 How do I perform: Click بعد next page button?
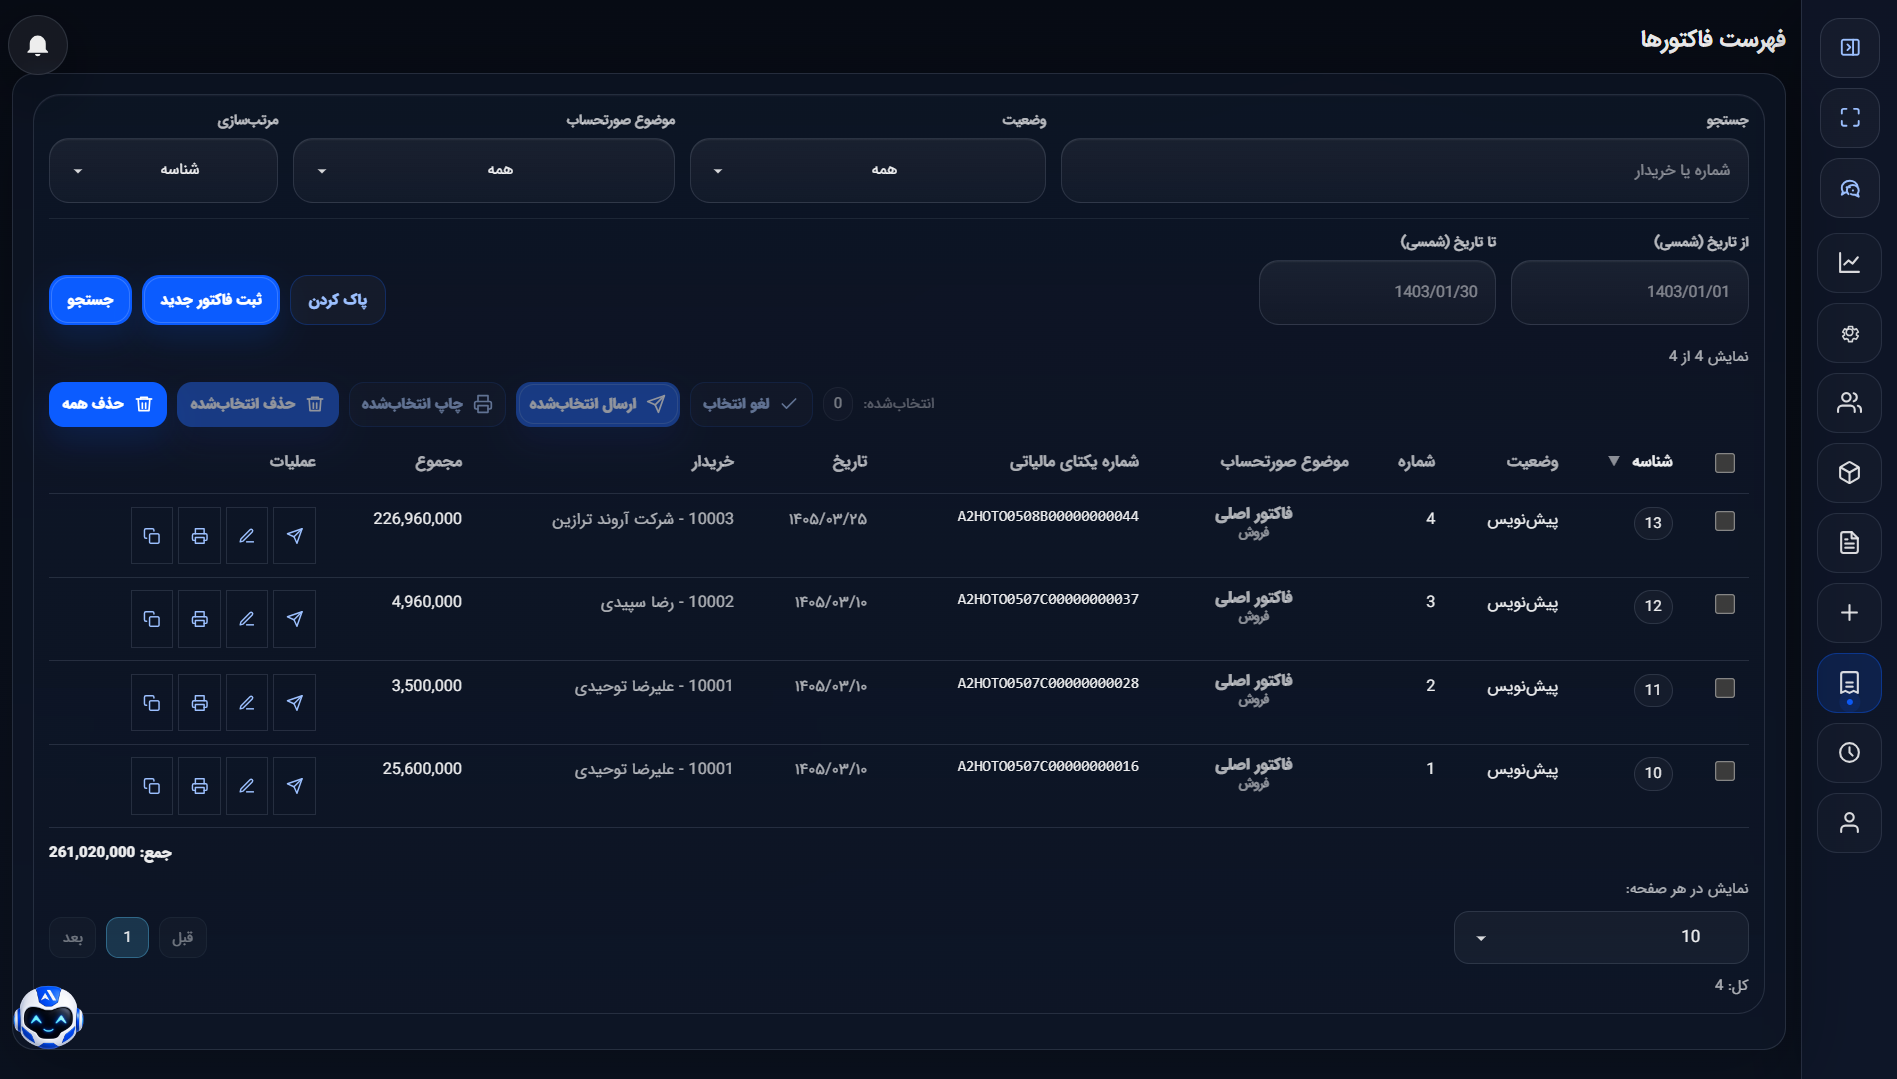tap(73, 937)
